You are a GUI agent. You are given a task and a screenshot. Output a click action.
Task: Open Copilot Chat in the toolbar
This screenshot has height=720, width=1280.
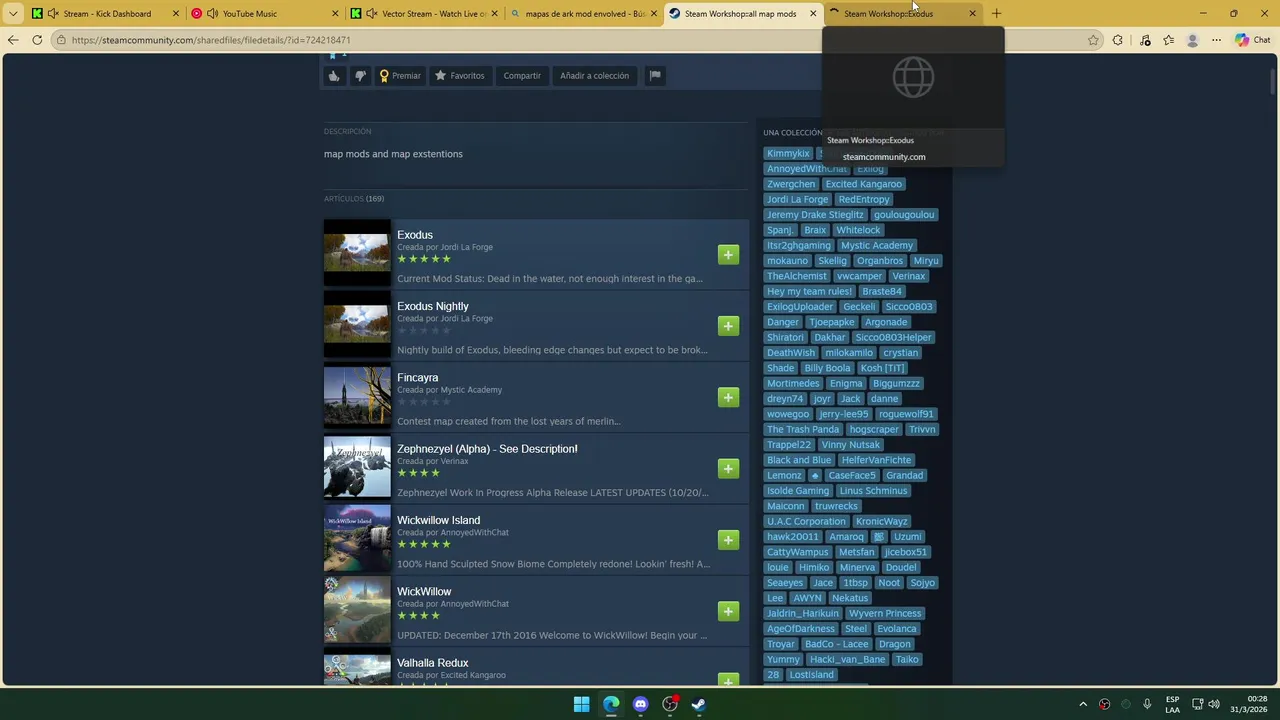[x=1252, y=40]
